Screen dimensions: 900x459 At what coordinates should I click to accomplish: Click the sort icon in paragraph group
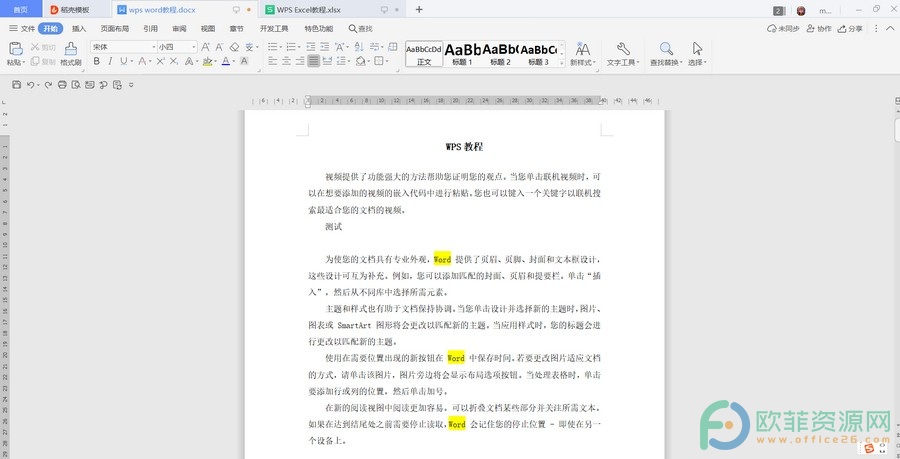[358, 47]
